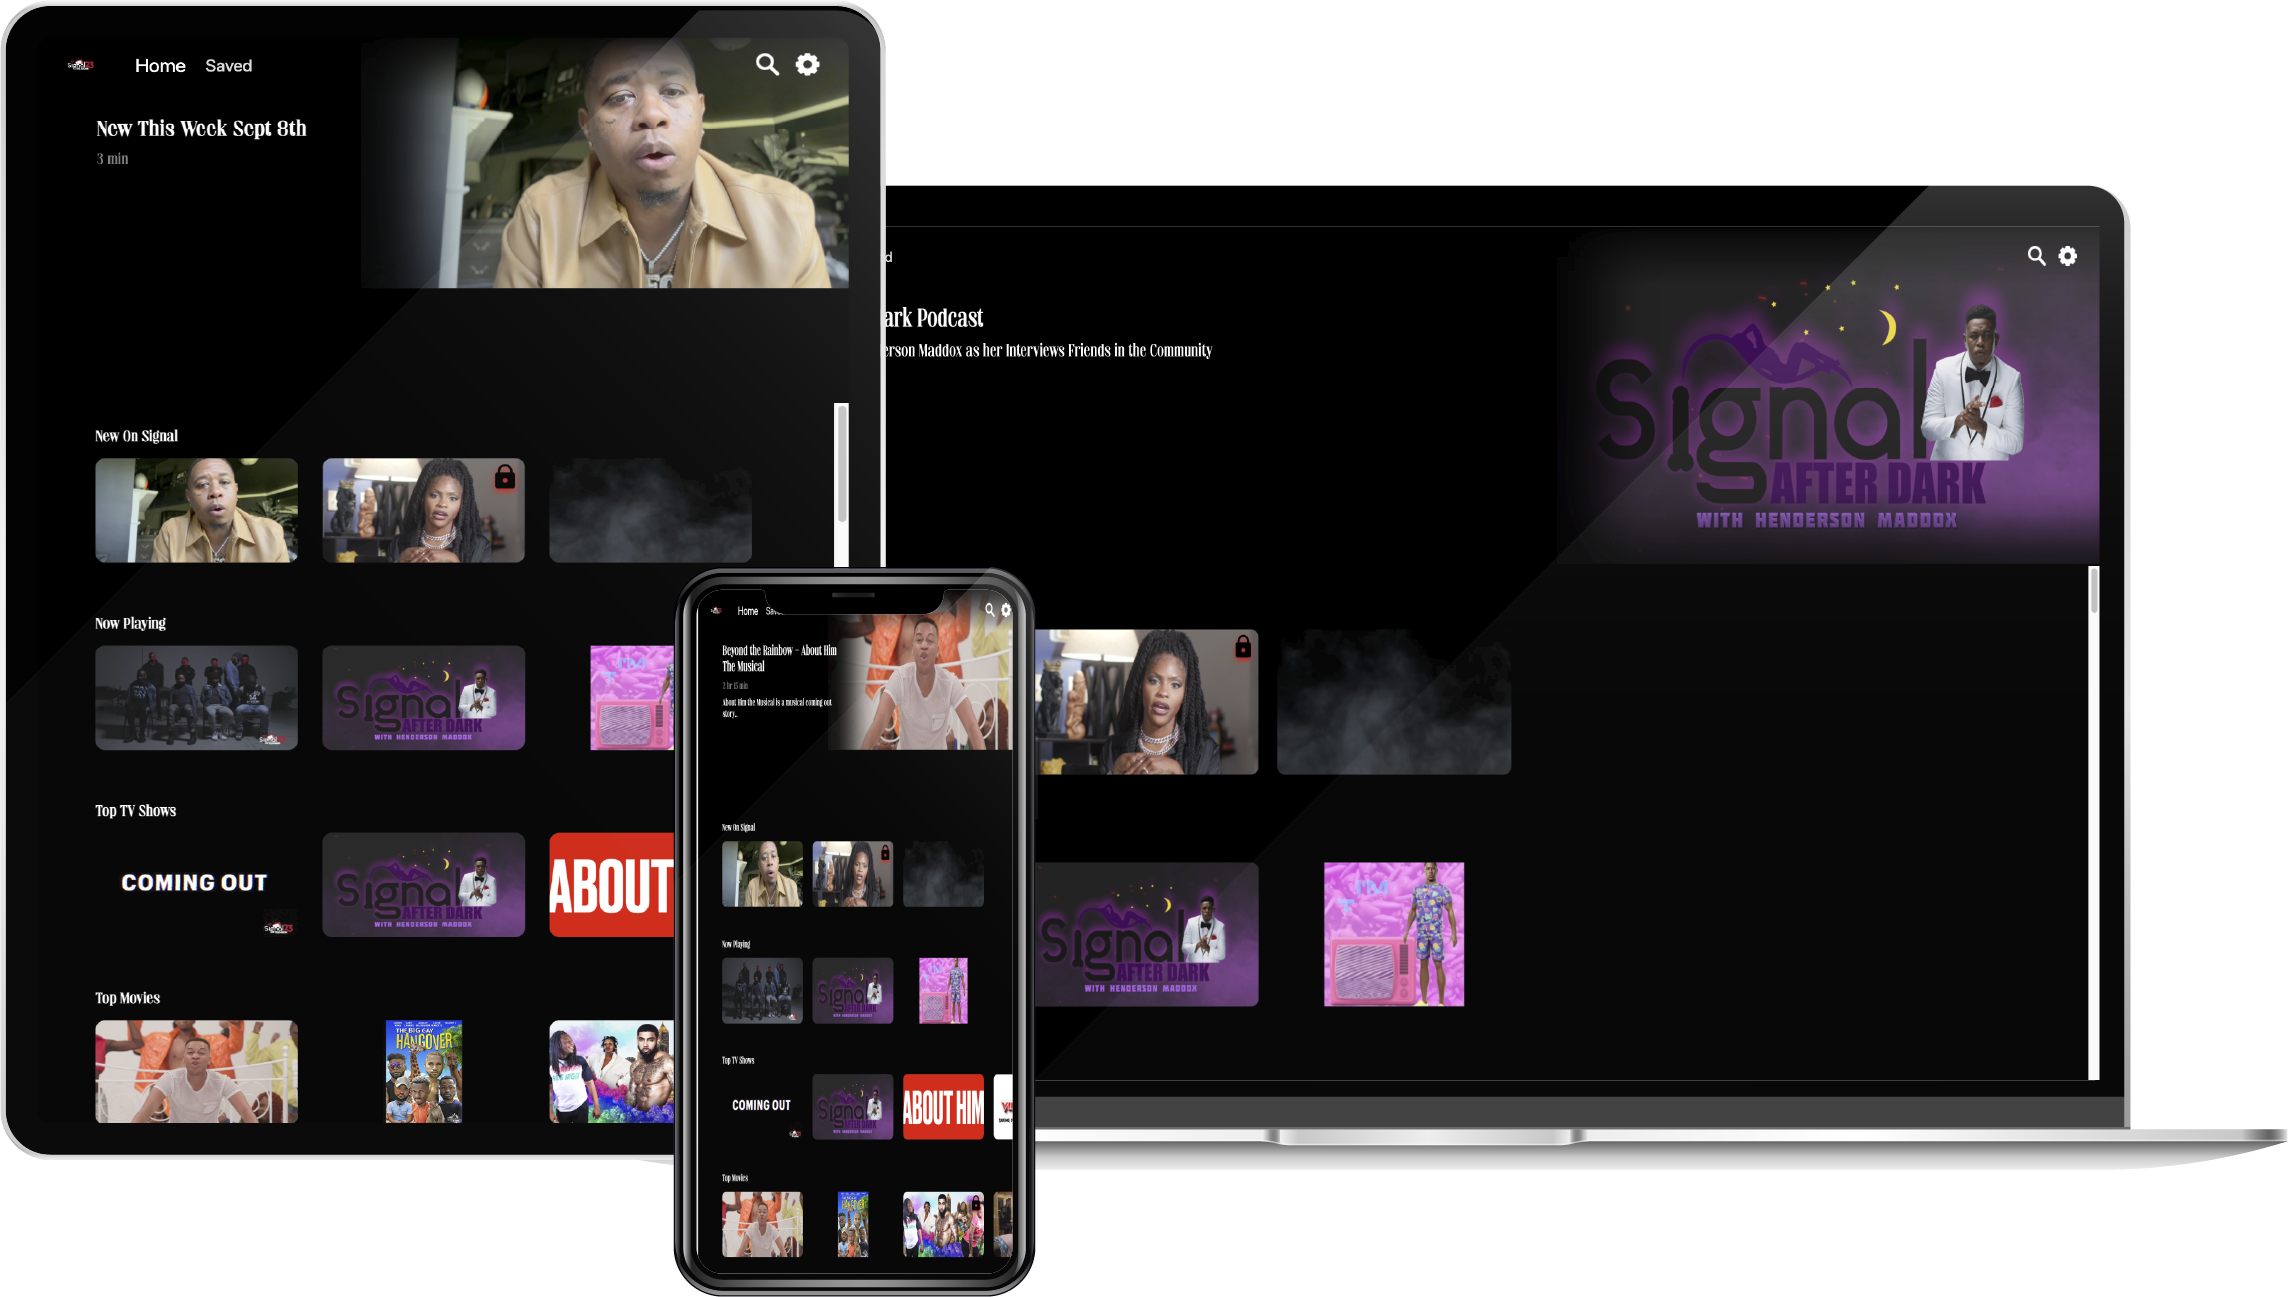
Task: Click lock icon on tablet's locked video
Action: [x=505, y=477]
